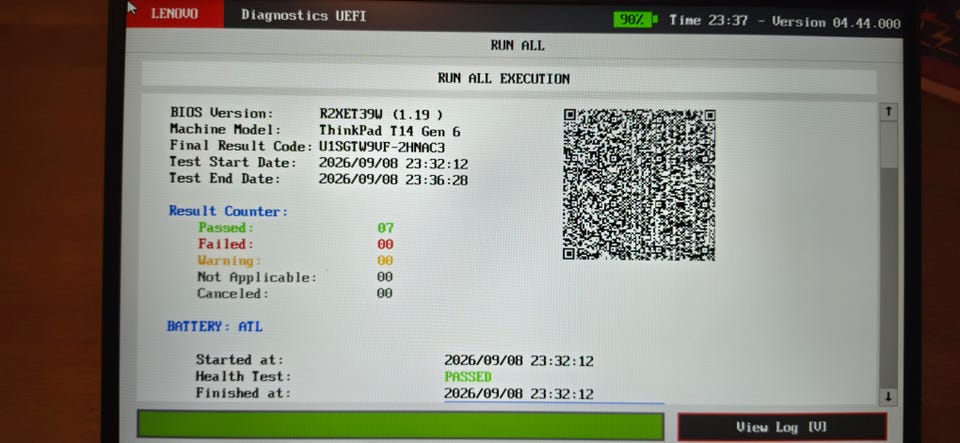This screenshot has height=443, width=960.
Task: Click the scrollbar down arrow
Action: (888, 396)
